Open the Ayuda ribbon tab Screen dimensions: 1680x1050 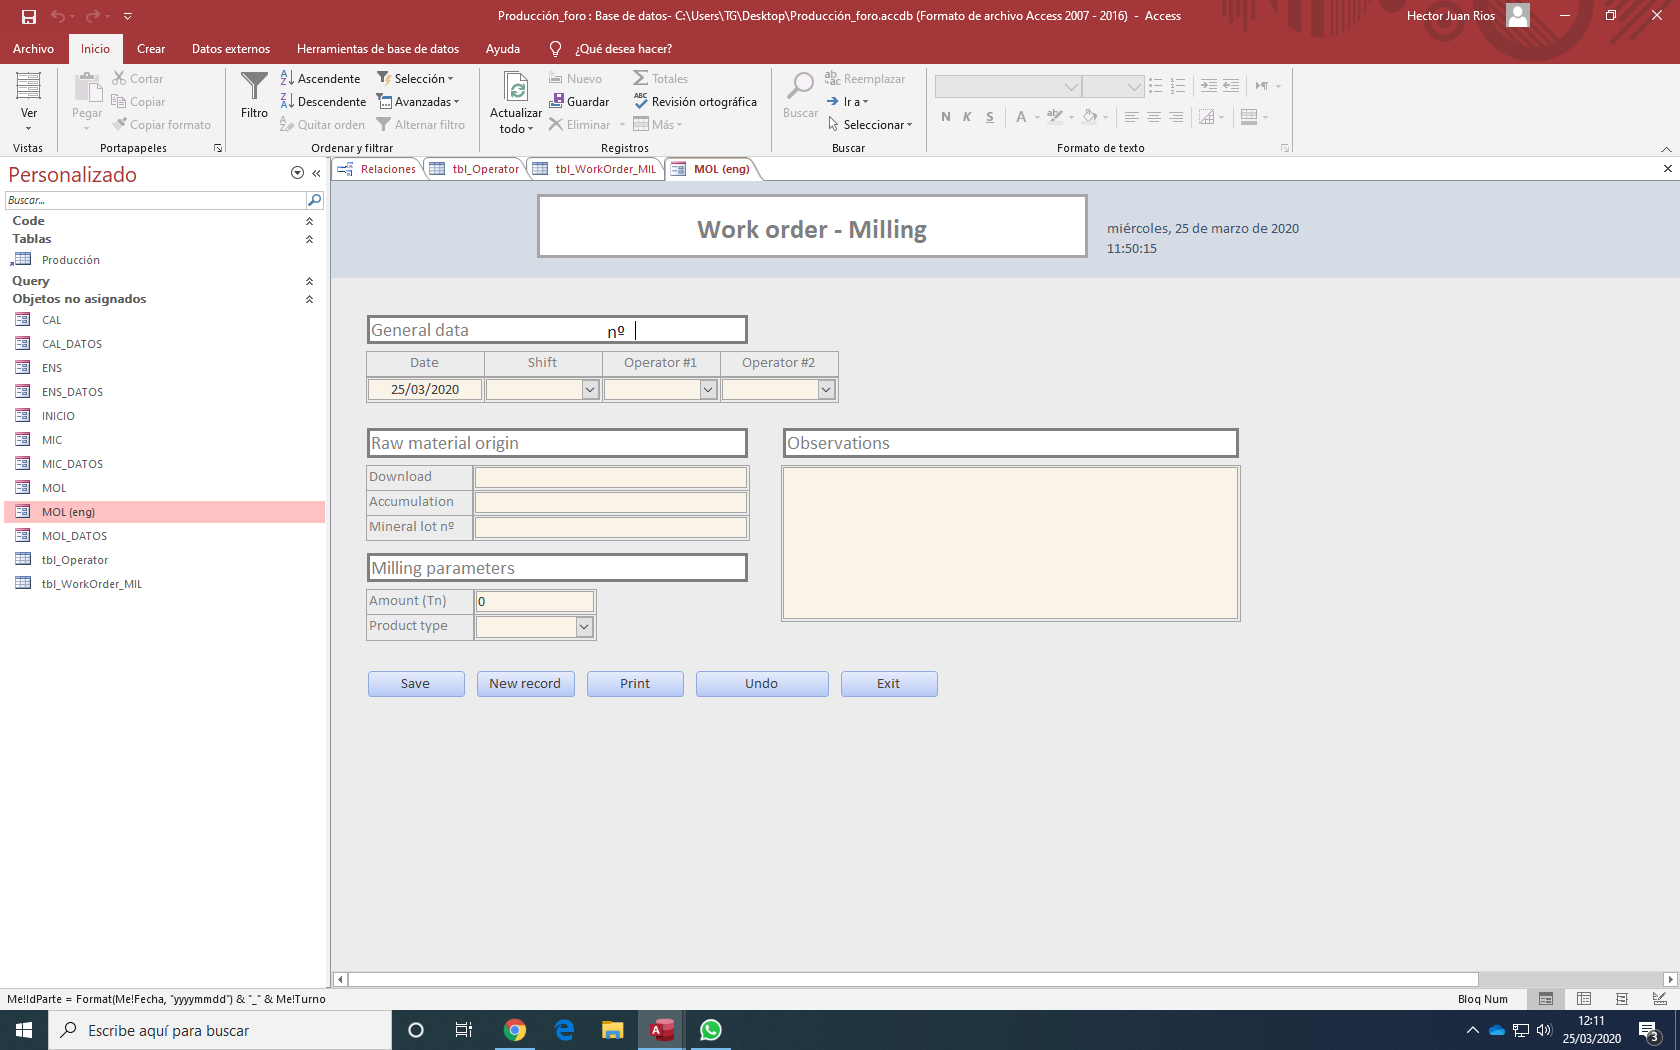[503, 48]
